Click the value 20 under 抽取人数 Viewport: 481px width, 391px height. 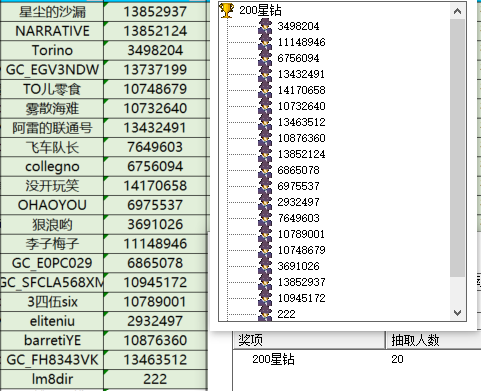pos(397,359)
